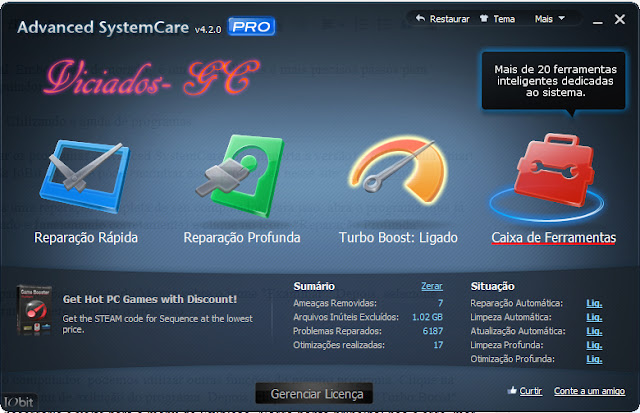Click the Advanced SystemCare title text

[x=103, y=27]
